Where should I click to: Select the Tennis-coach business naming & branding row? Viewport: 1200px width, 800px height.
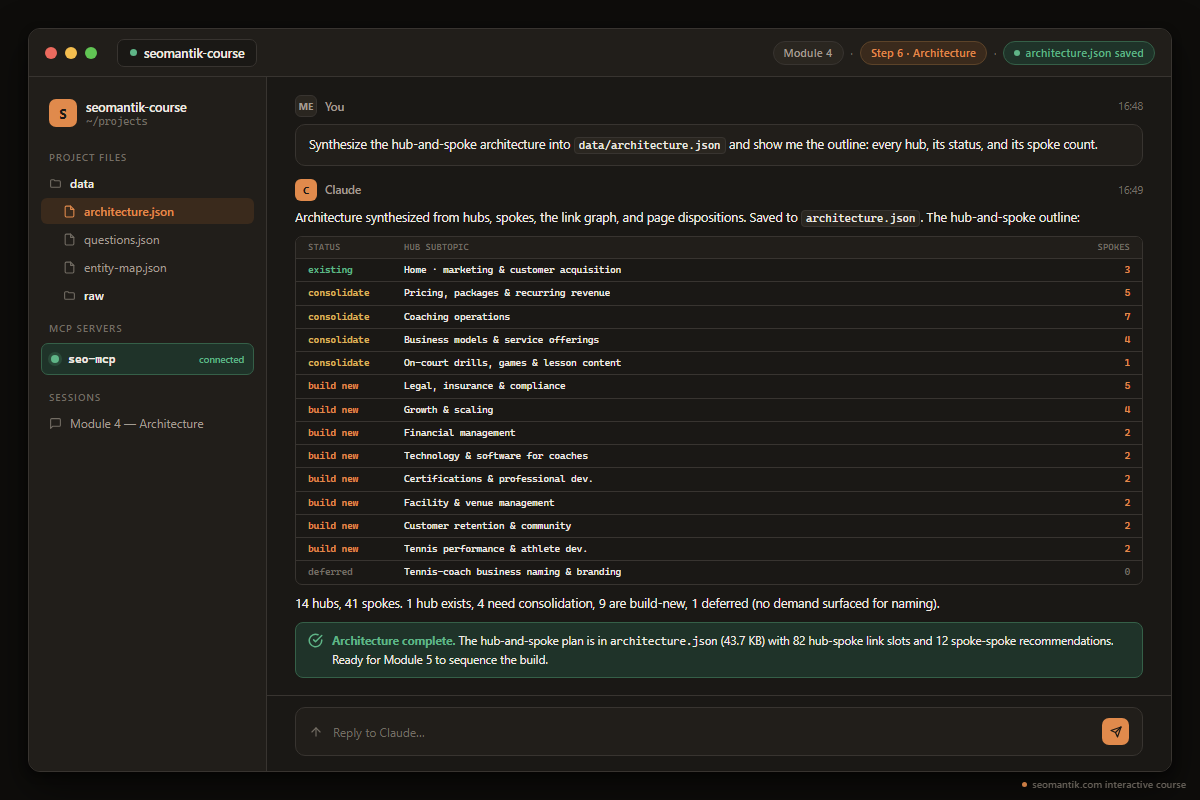pyautogui.click(x=718, y=572)
